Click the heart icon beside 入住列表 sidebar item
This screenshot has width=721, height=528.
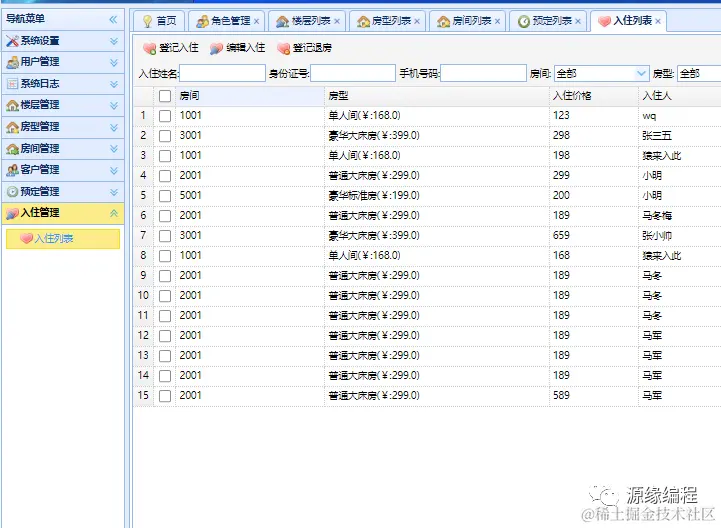[x=26, y=238]
